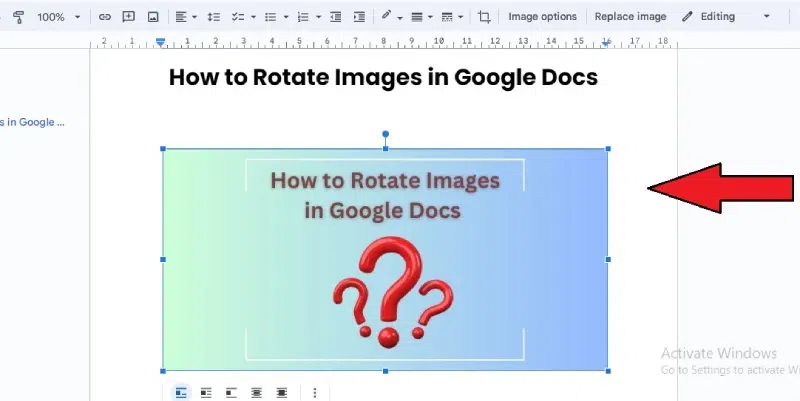Place the image In front of text
Image resolution: width=800 pixels, height=401 pixels.
point(282,392)
